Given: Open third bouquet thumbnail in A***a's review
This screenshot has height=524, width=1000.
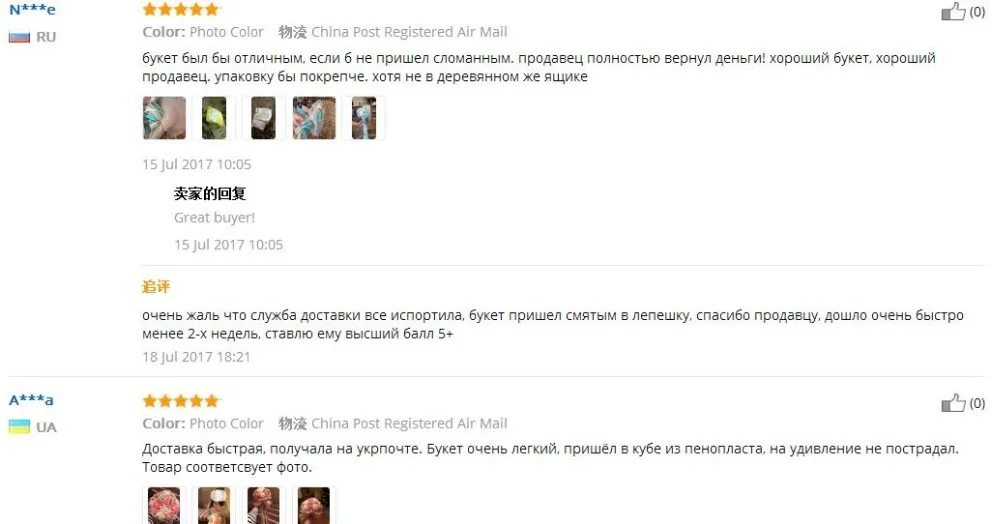Looking at the screenshot, I should (x=263, y=506).
